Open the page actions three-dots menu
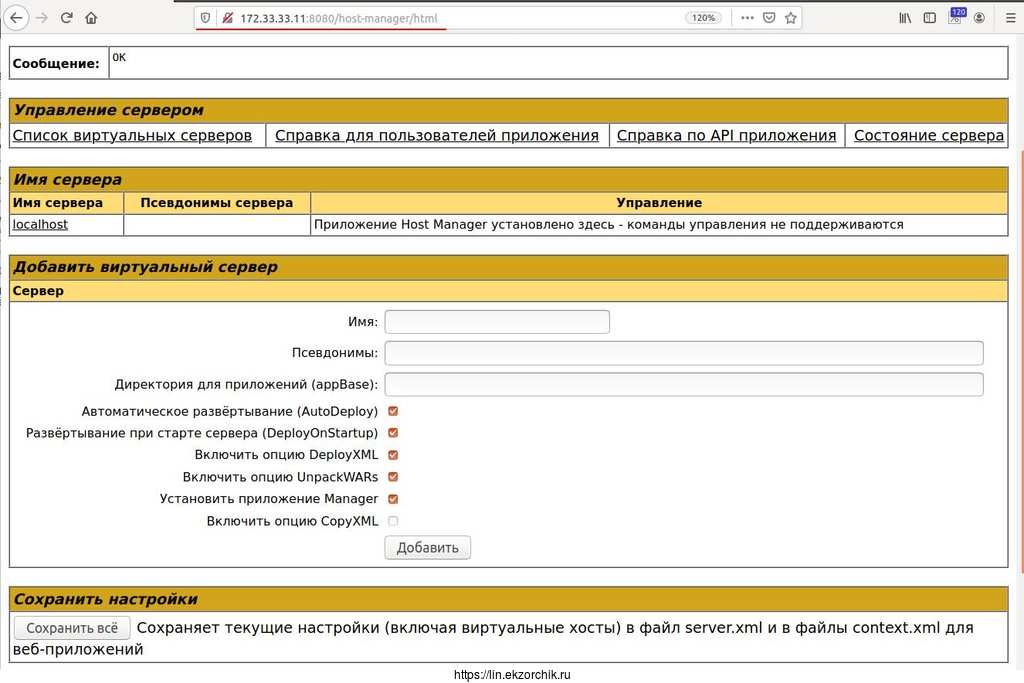Screen dimensions: 1024x683 pyautogui.click(x=747, y=18)
